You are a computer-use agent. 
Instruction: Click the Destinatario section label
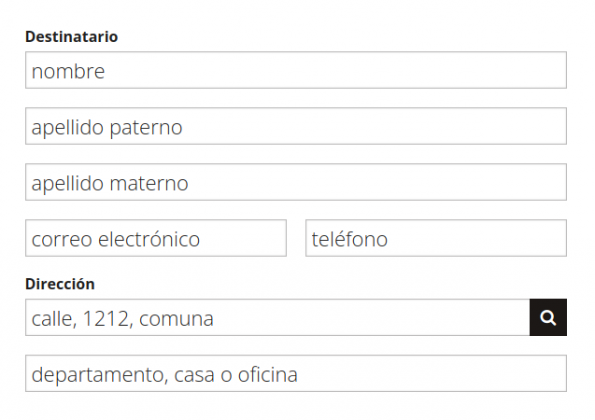pyautogui.click(x=71, y=37)
